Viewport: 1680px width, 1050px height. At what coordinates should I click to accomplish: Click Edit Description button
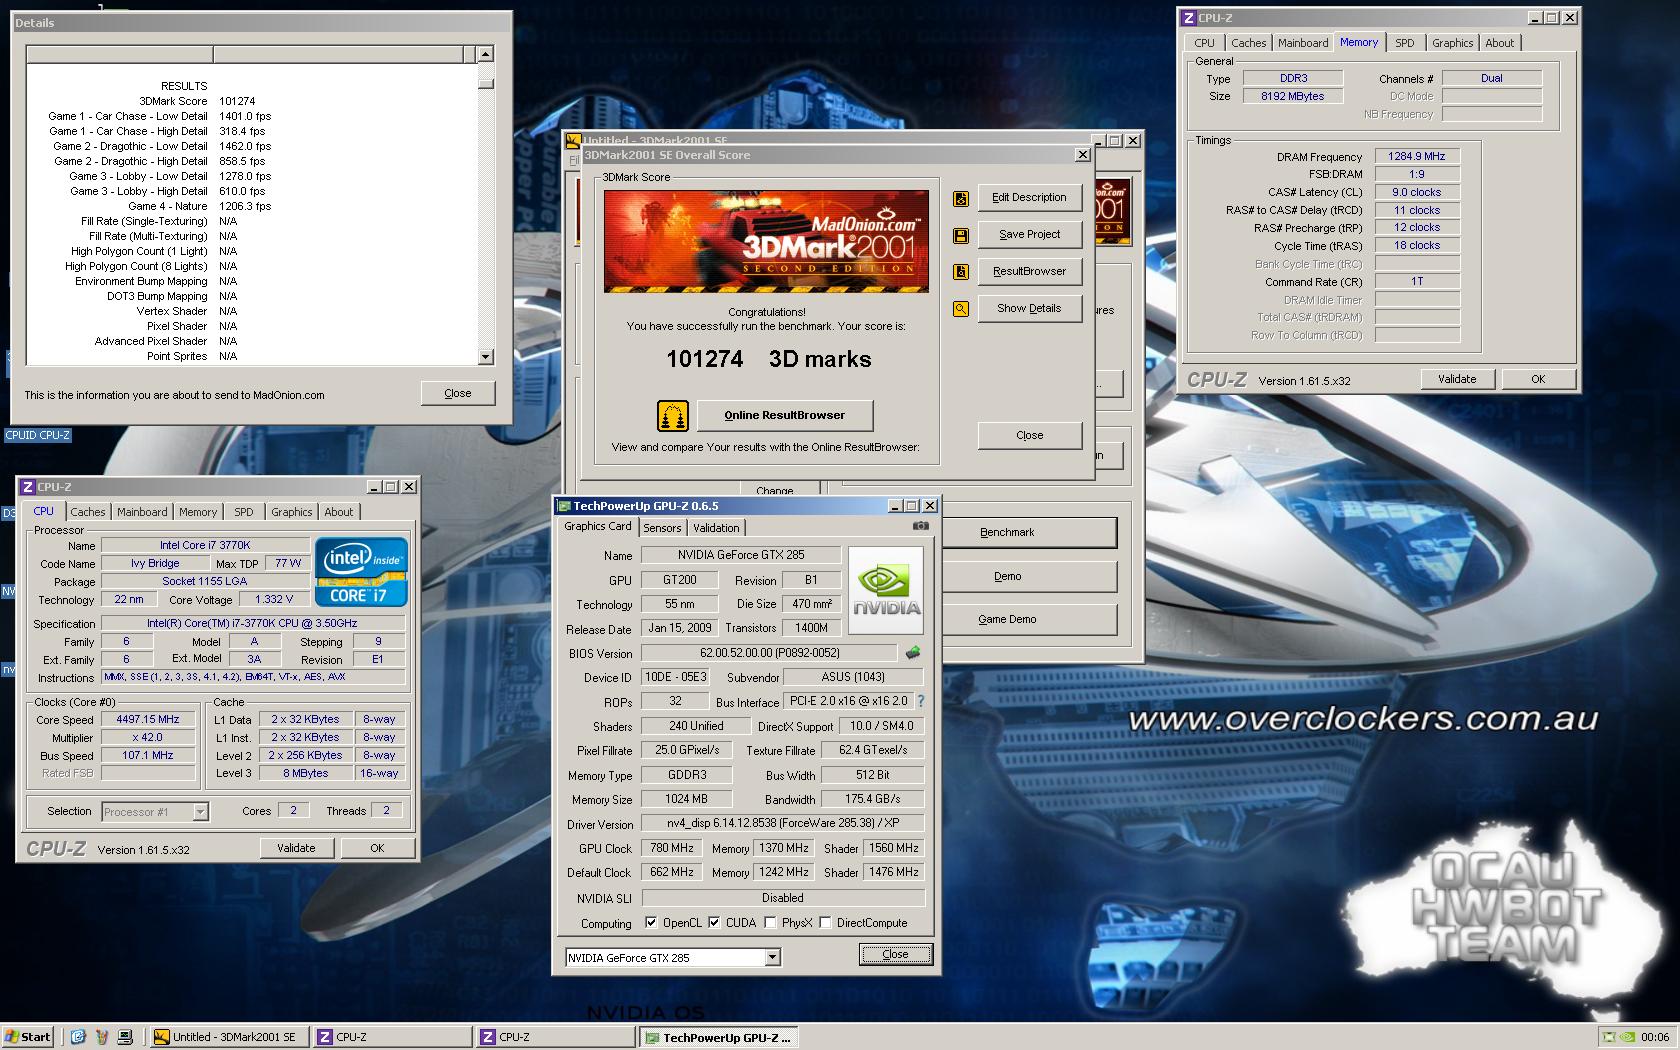pos(1029,198)
